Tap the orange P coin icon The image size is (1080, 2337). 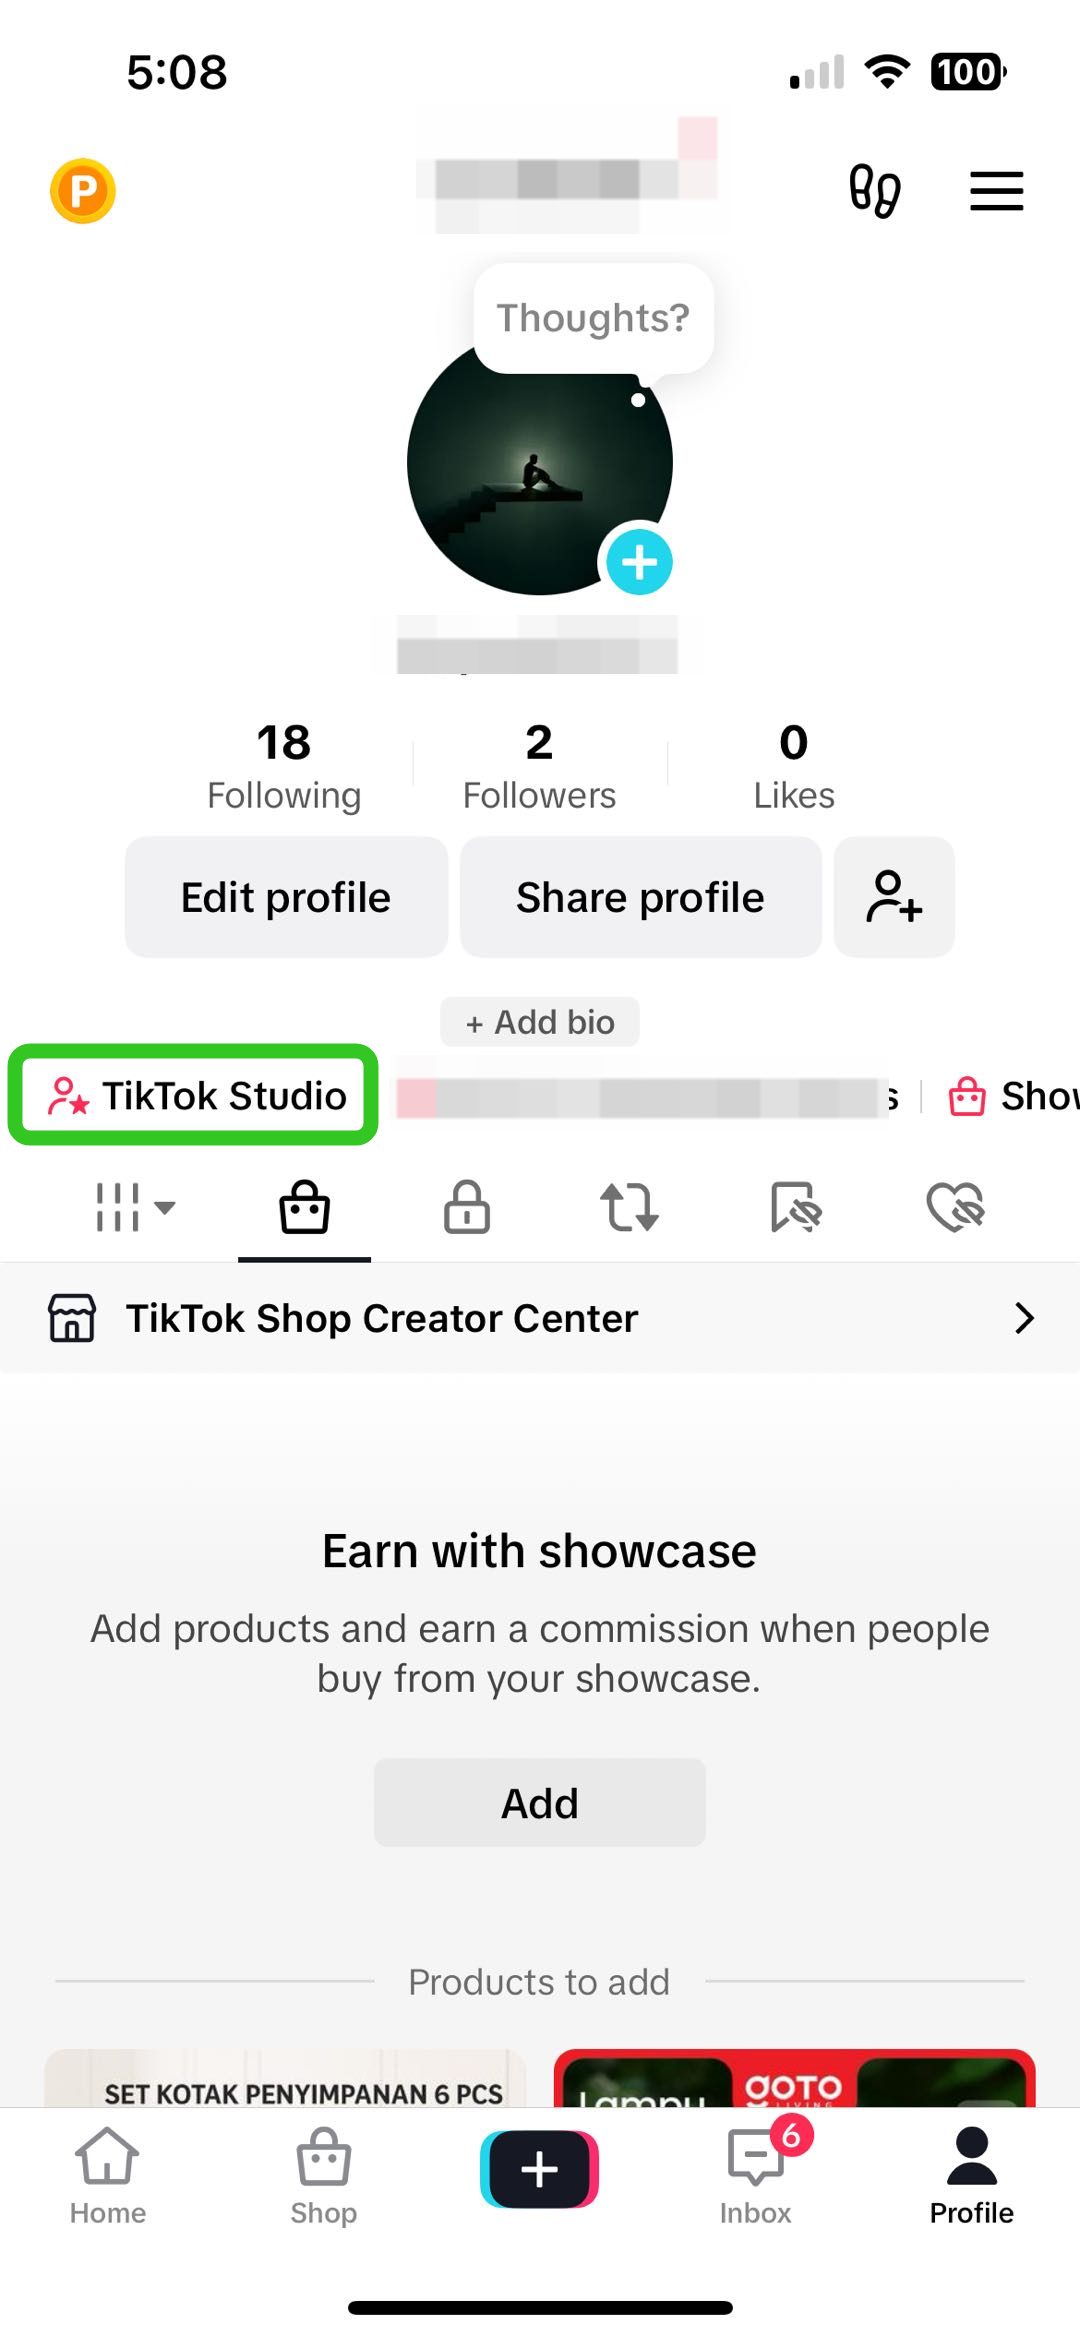point(83,191)
